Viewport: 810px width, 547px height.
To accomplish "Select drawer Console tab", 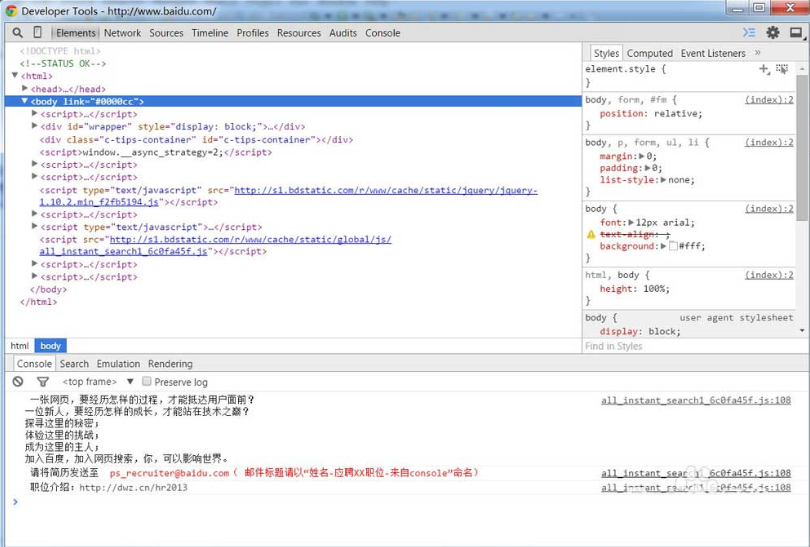I will coord(34,364).
